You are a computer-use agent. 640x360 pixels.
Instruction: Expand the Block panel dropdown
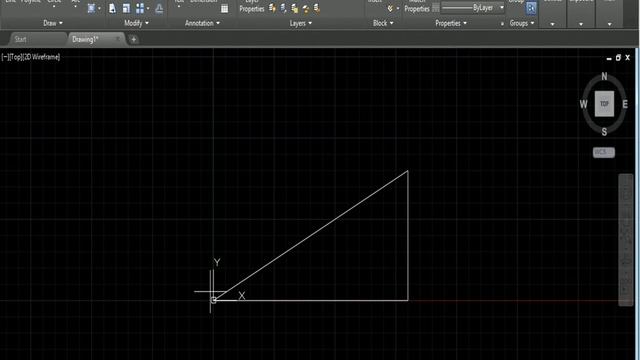(x=383, y=23)
